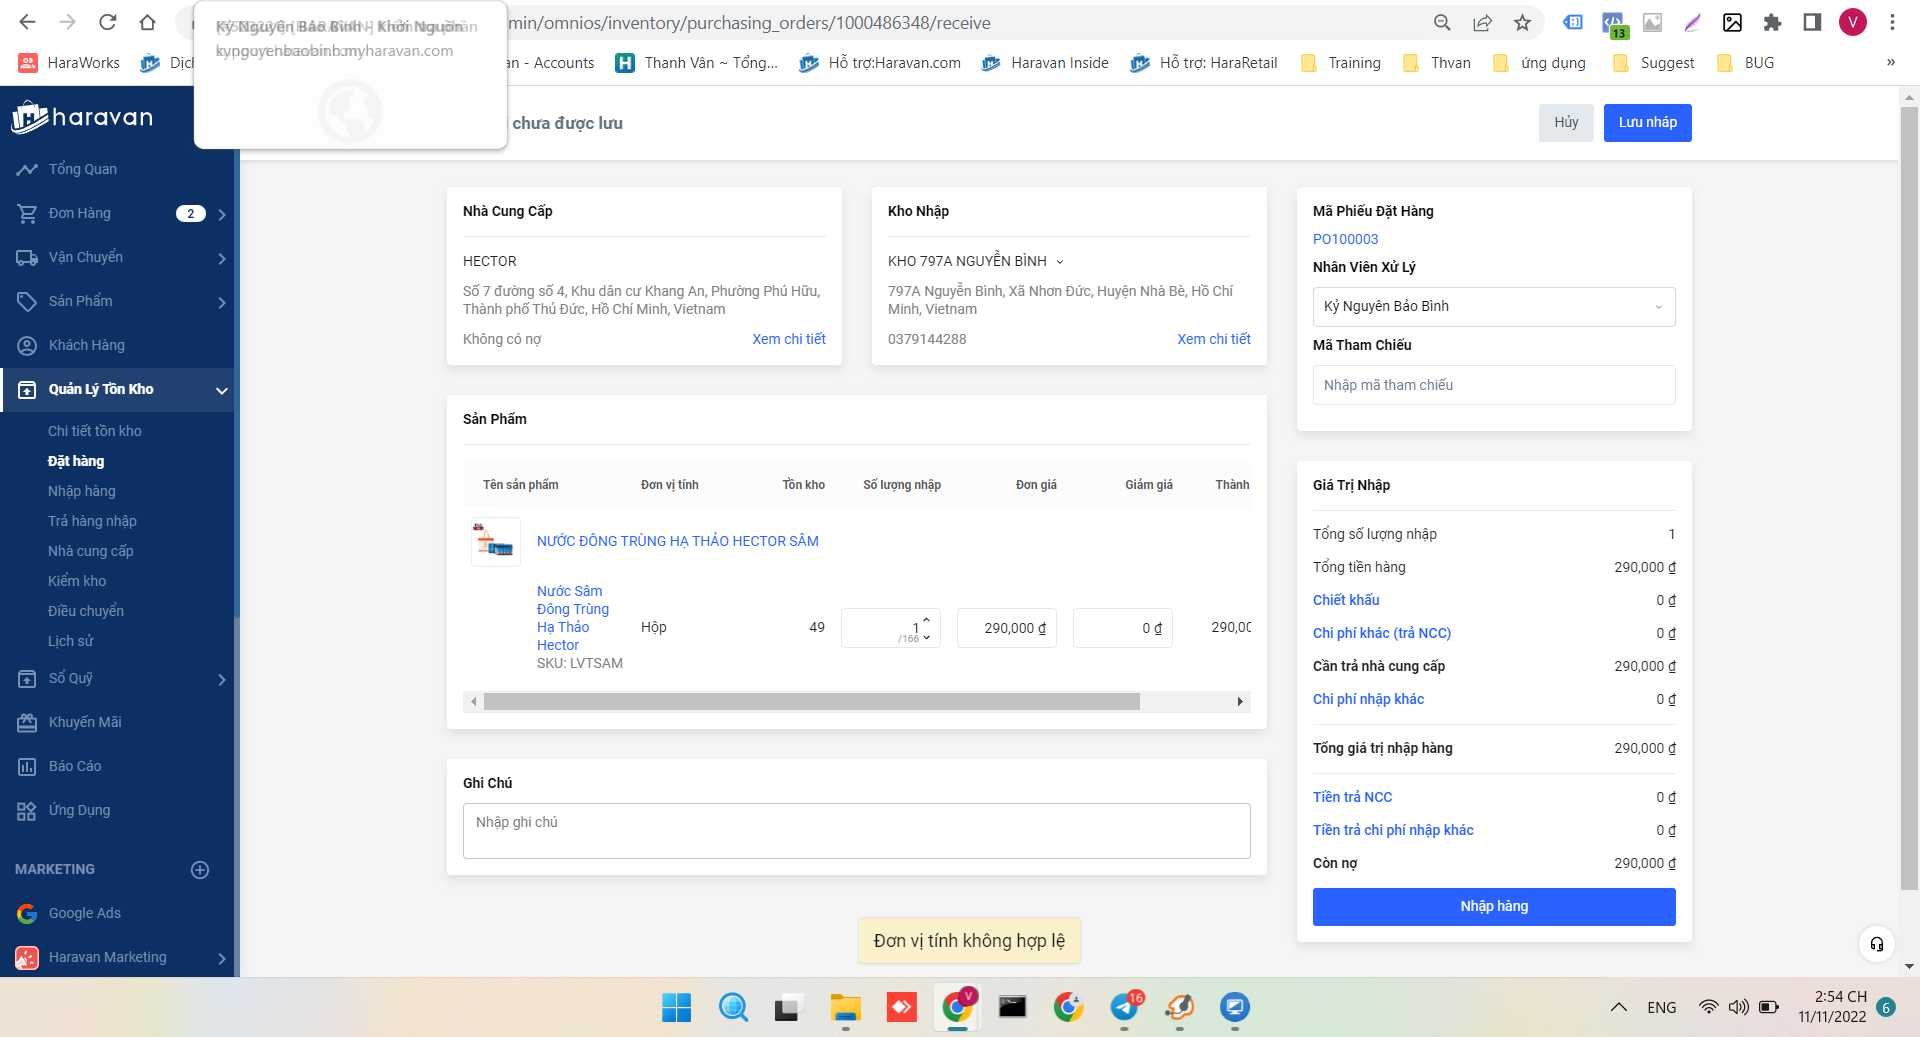
Task: Open Google Ads from sidebar
Action: coord(84,913)
